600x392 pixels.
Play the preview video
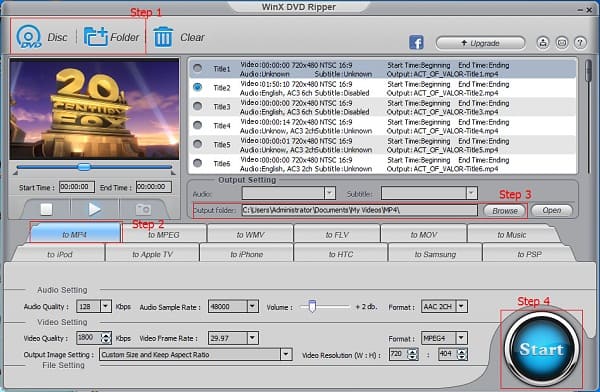tap(95, 209)
